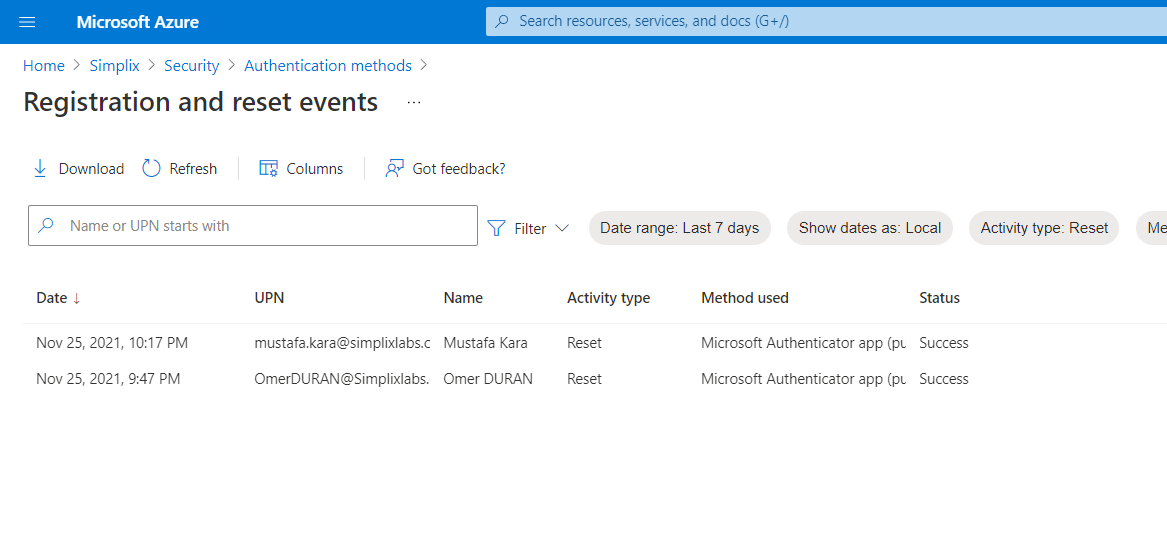Sort by the Method used column header
Viewport: 1167px width, 536px height.
(x=745, y=298)
